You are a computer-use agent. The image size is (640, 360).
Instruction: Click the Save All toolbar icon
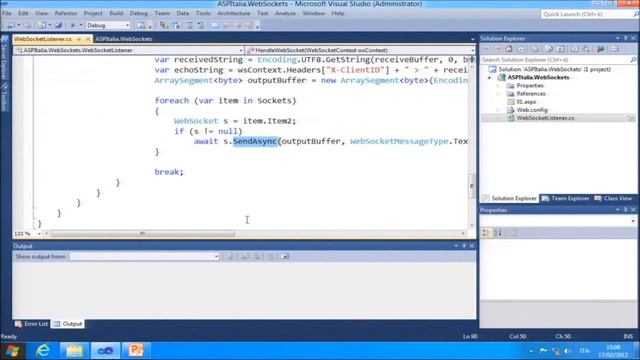tap(58, 25)
